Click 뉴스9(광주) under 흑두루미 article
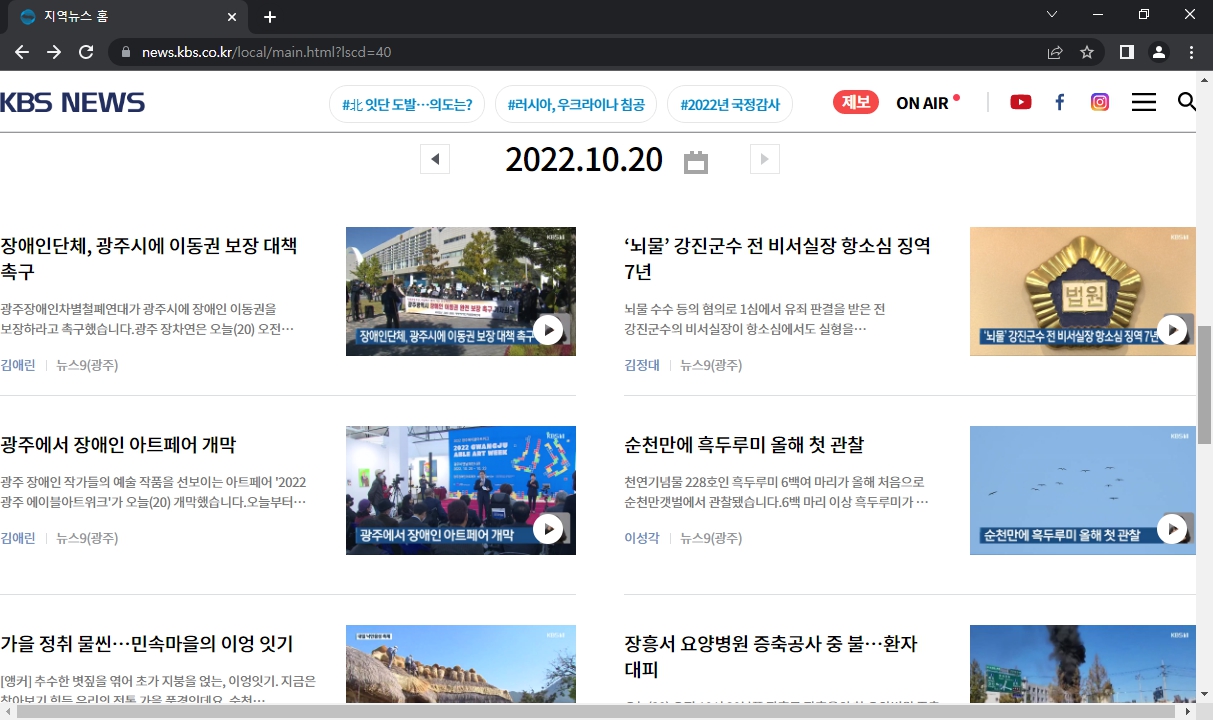1213x720 pixels. [711, 538]
